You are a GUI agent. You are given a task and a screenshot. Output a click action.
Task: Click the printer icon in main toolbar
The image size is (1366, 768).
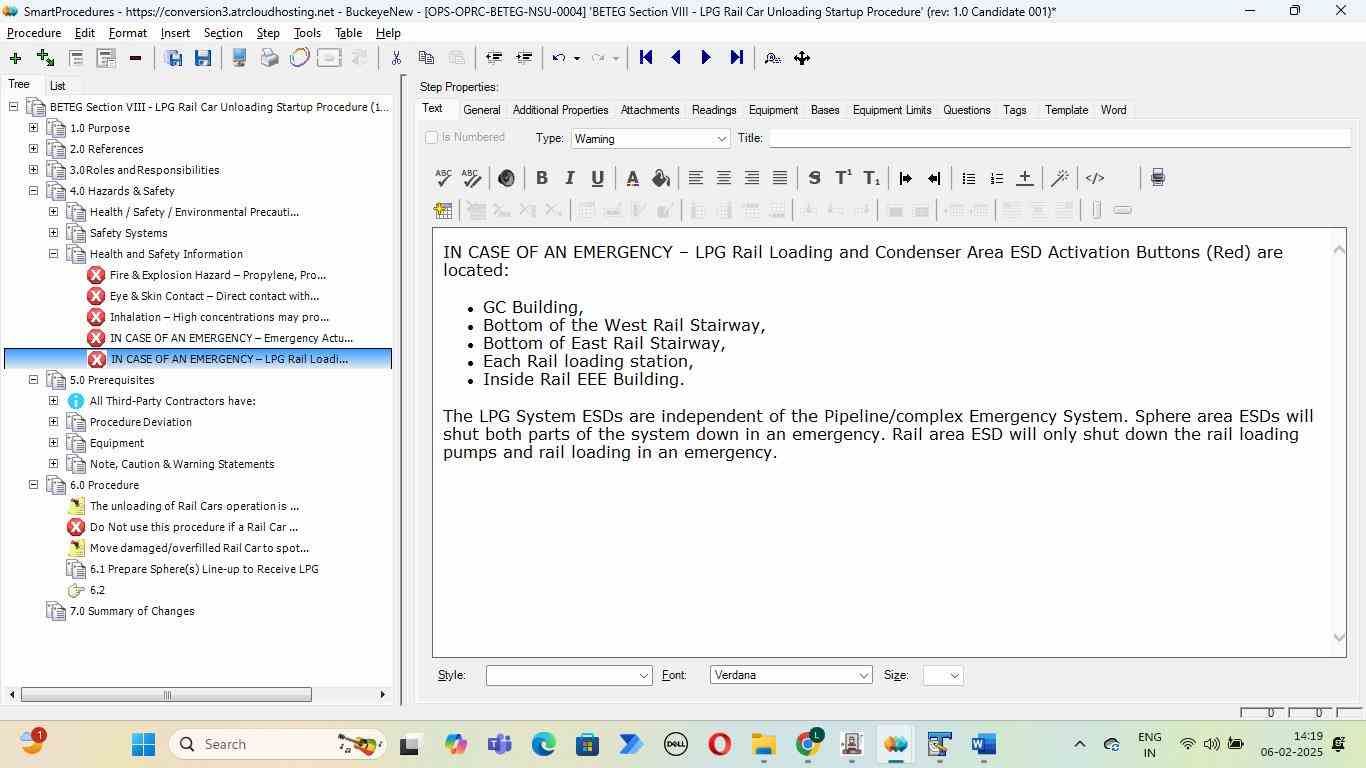pos(269,58)
